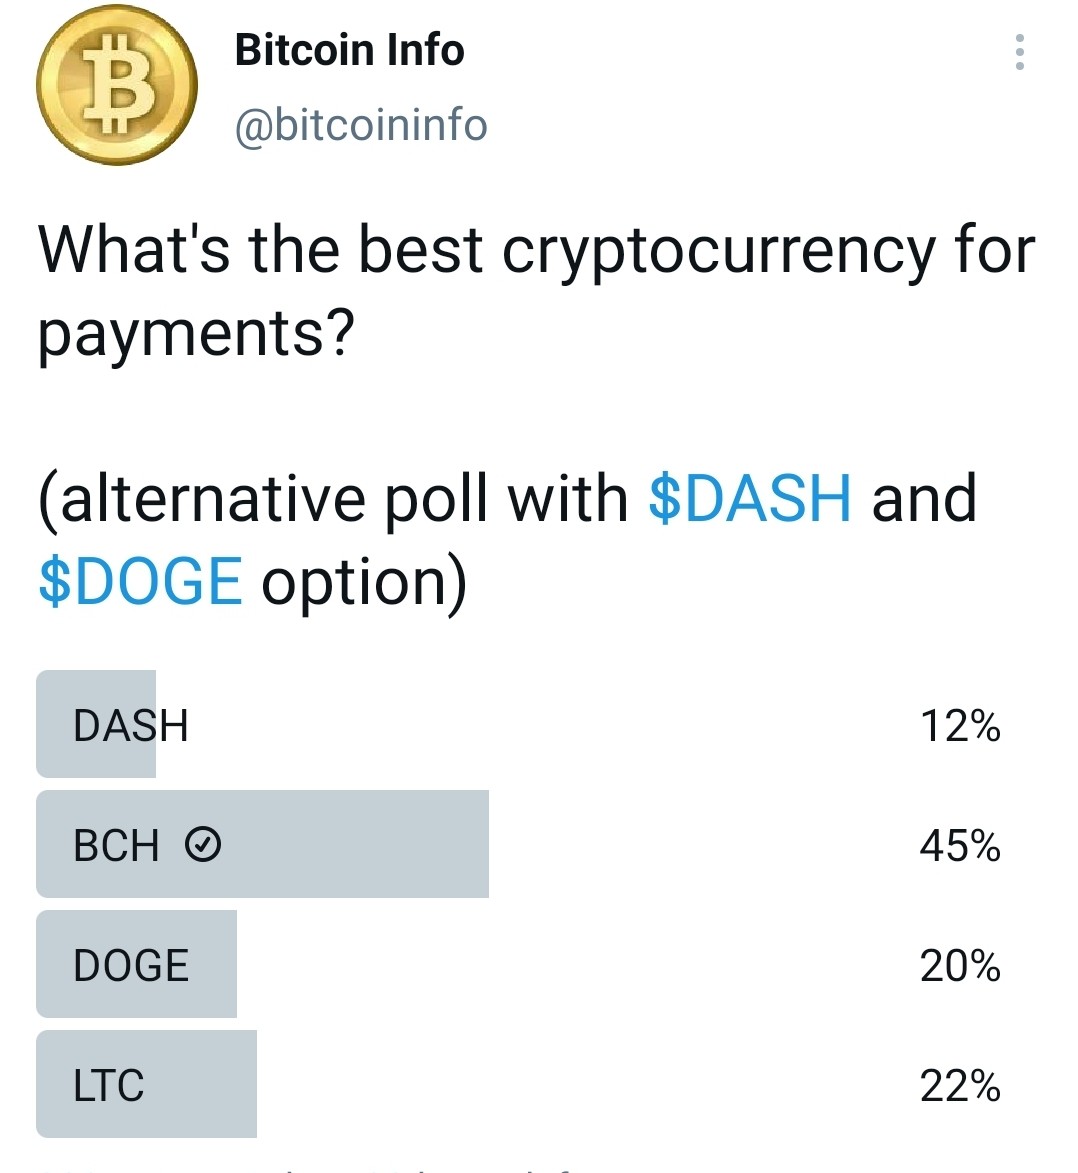Follow the $DASH cashtag link

(x=750, y=498)
